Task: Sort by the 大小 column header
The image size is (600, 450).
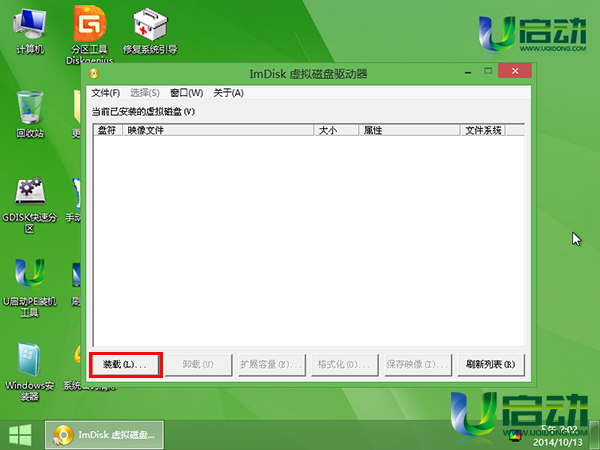Action: (x=336, y=130)
